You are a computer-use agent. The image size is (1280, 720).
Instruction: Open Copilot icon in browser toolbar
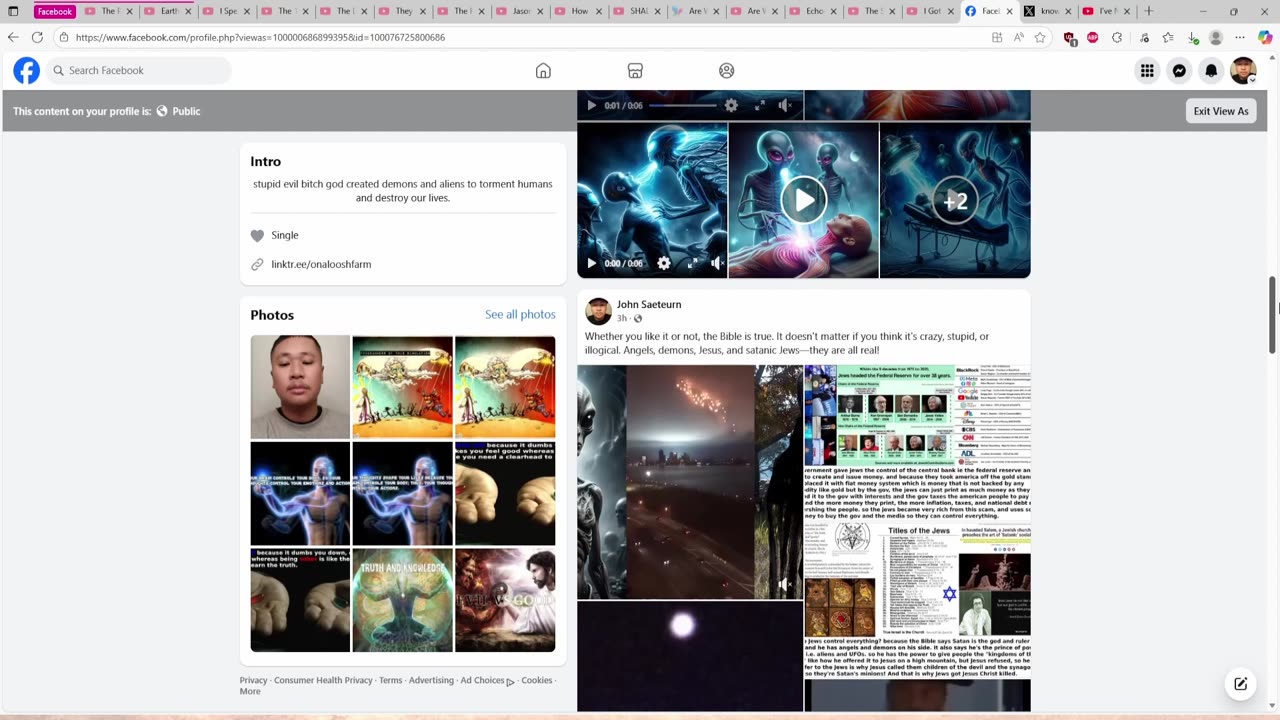[1266, 37]
